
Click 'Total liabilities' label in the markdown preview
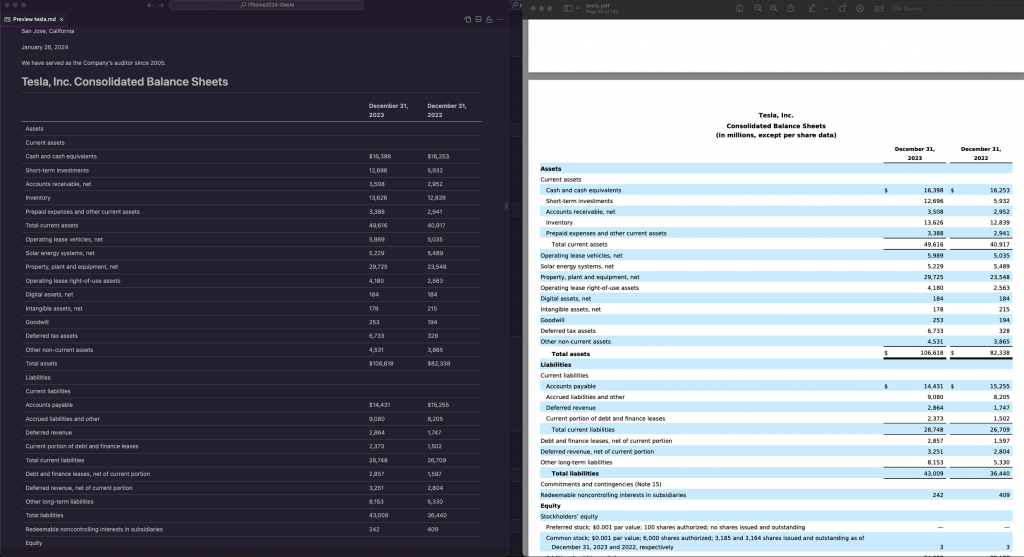pos(44,516)
